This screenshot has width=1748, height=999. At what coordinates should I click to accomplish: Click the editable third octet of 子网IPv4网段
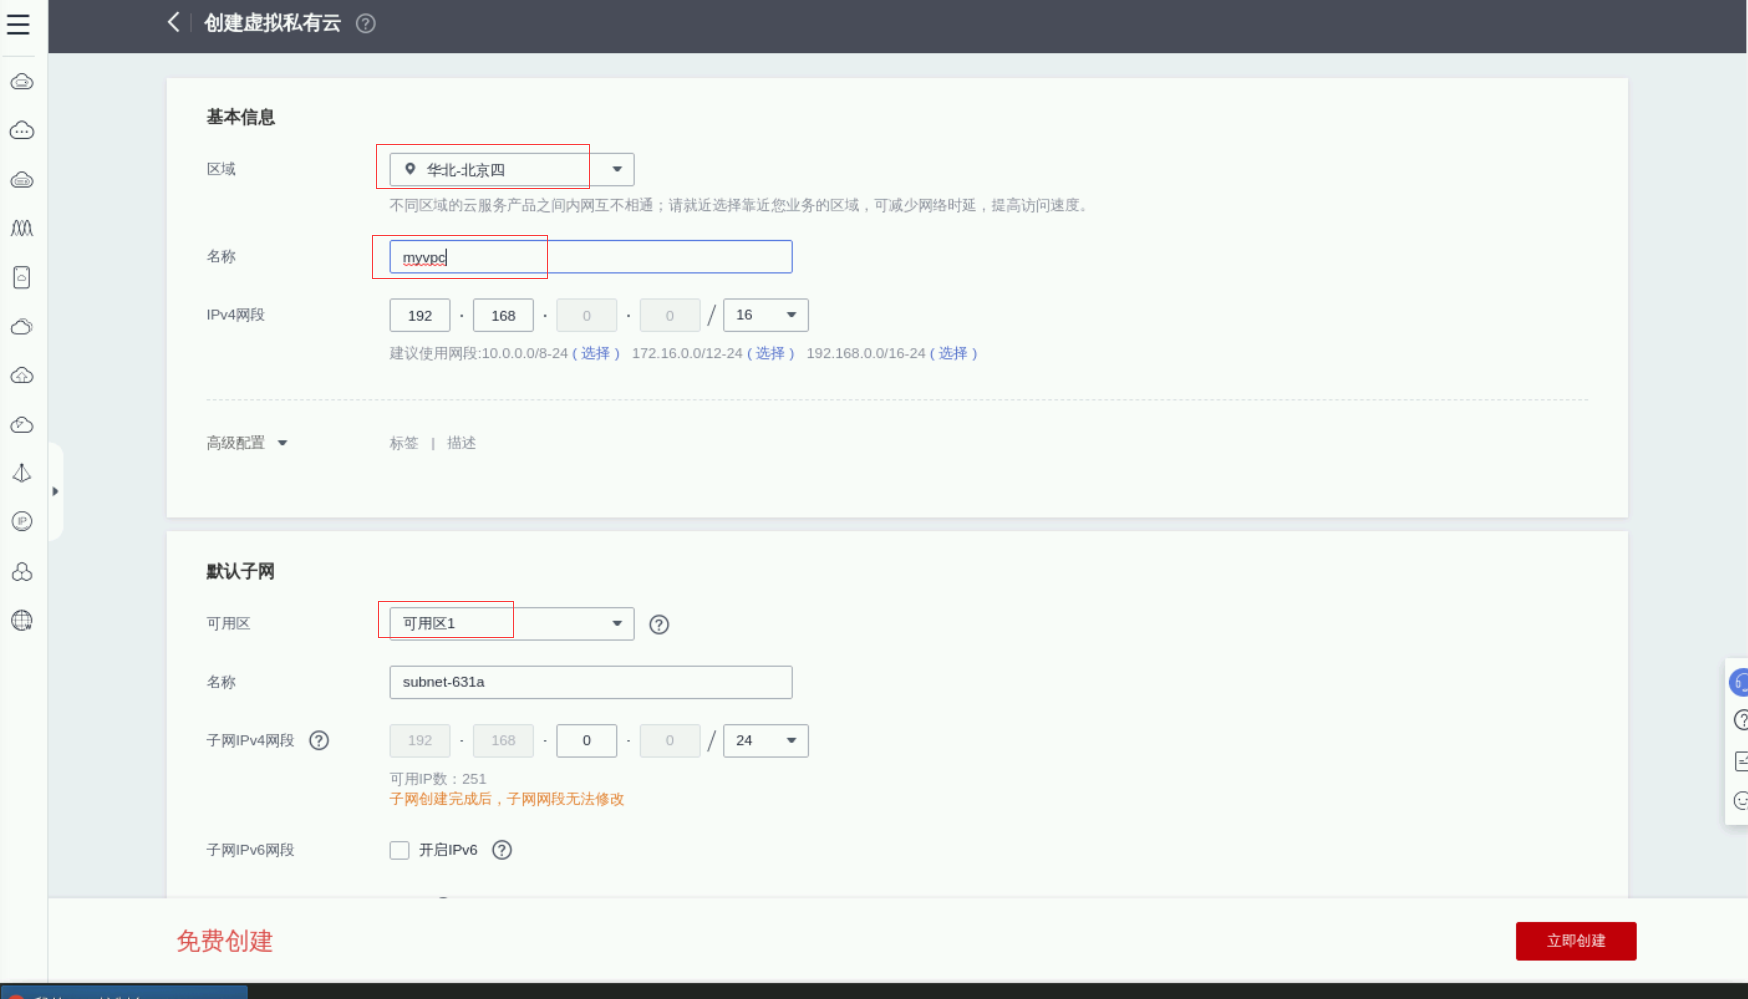pyautogui.click(x=587, y=740)
